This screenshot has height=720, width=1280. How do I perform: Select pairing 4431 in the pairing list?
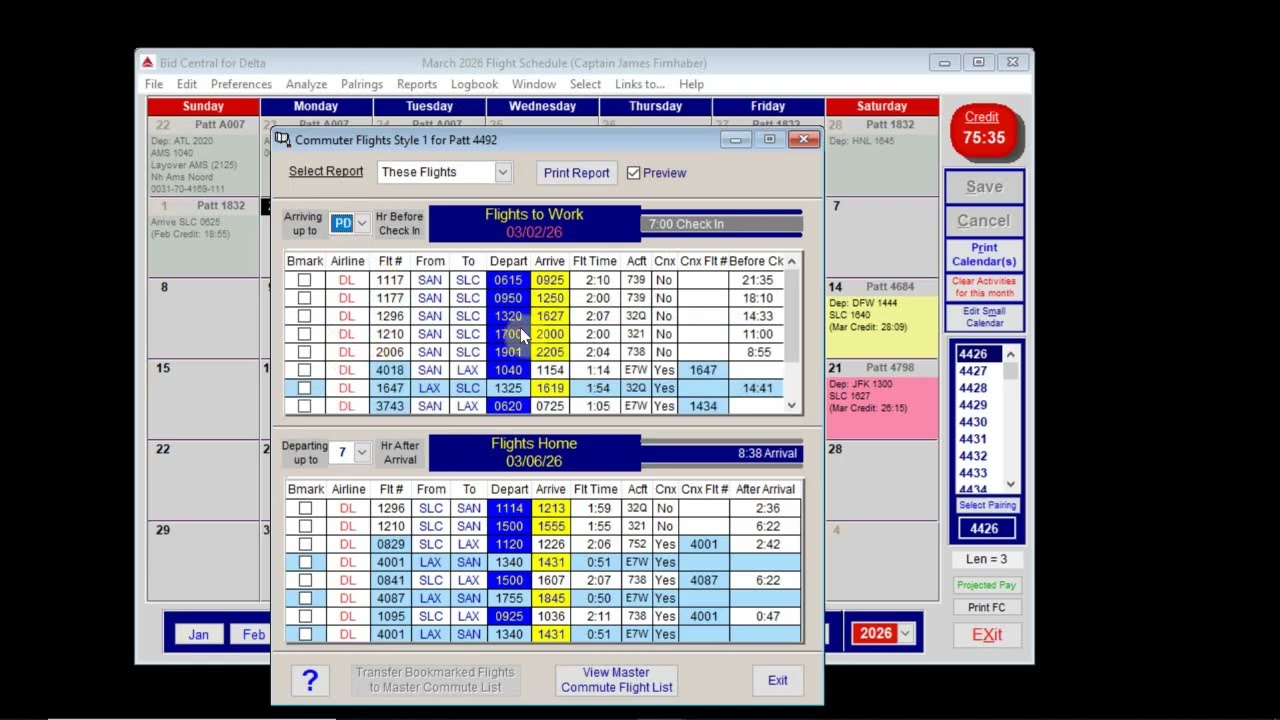pyautogui.click(x=973, y=439)
